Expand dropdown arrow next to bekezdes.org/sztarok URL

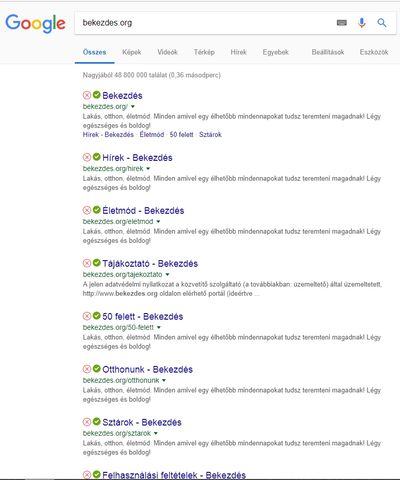(156, 433)
